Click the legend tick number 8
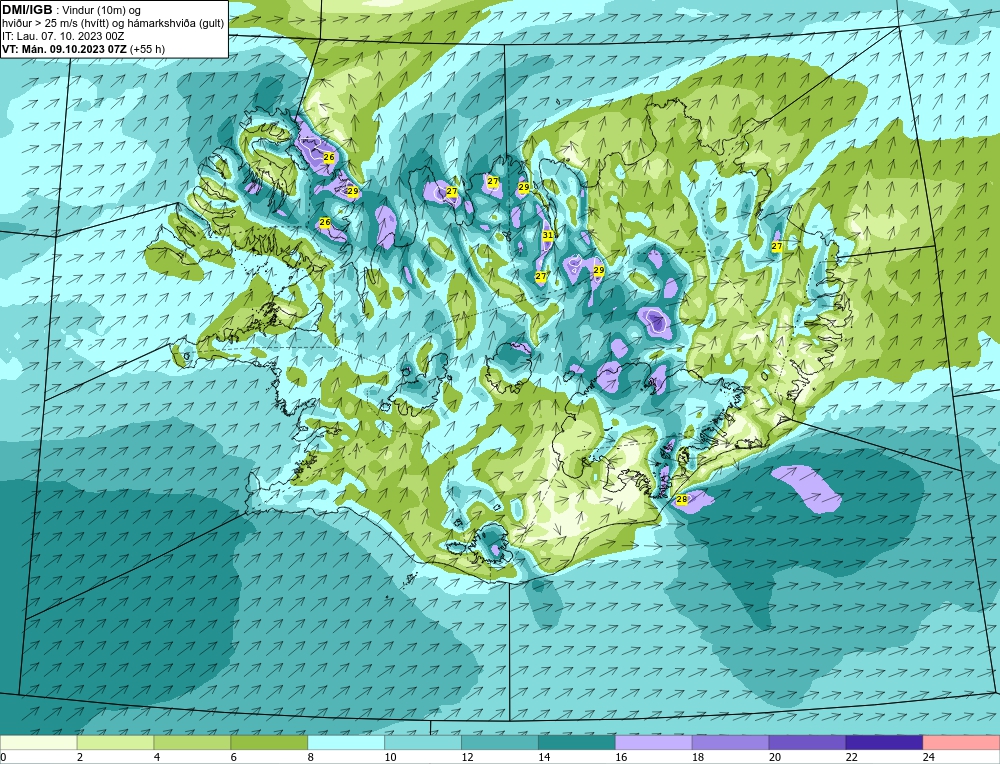 click(x=311, y=757)
